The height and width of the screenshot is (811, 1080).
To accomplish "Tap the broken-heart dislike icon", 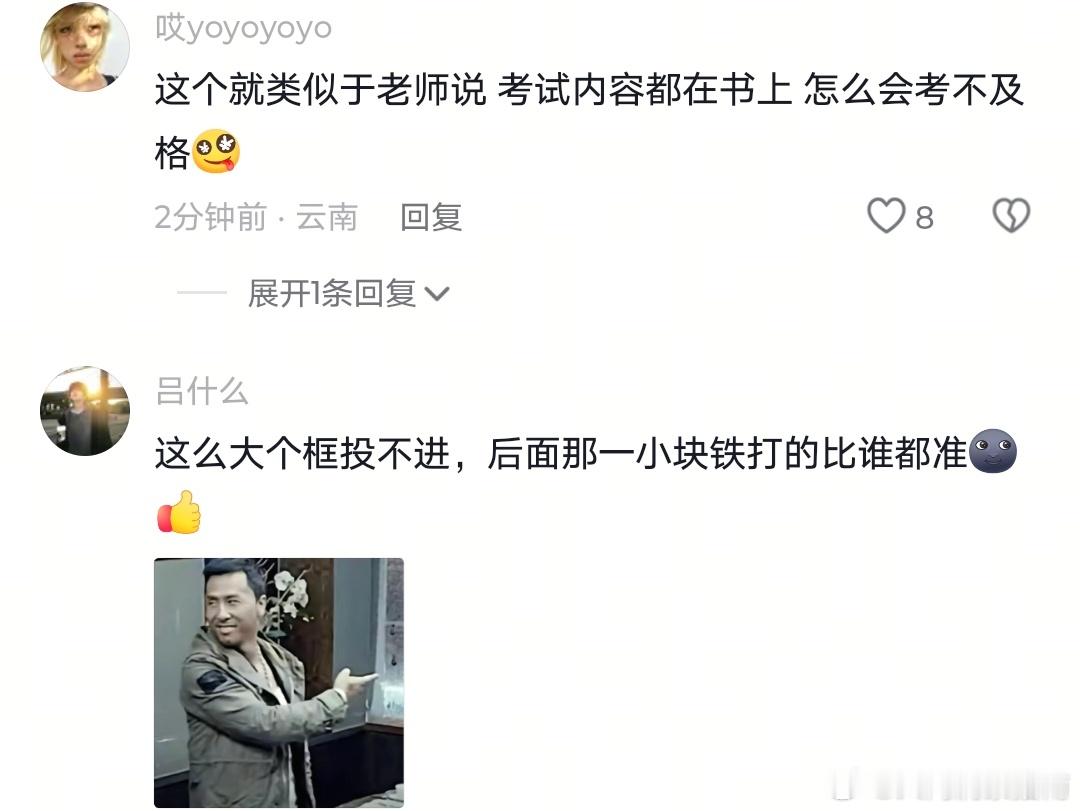I will 1011,216.
